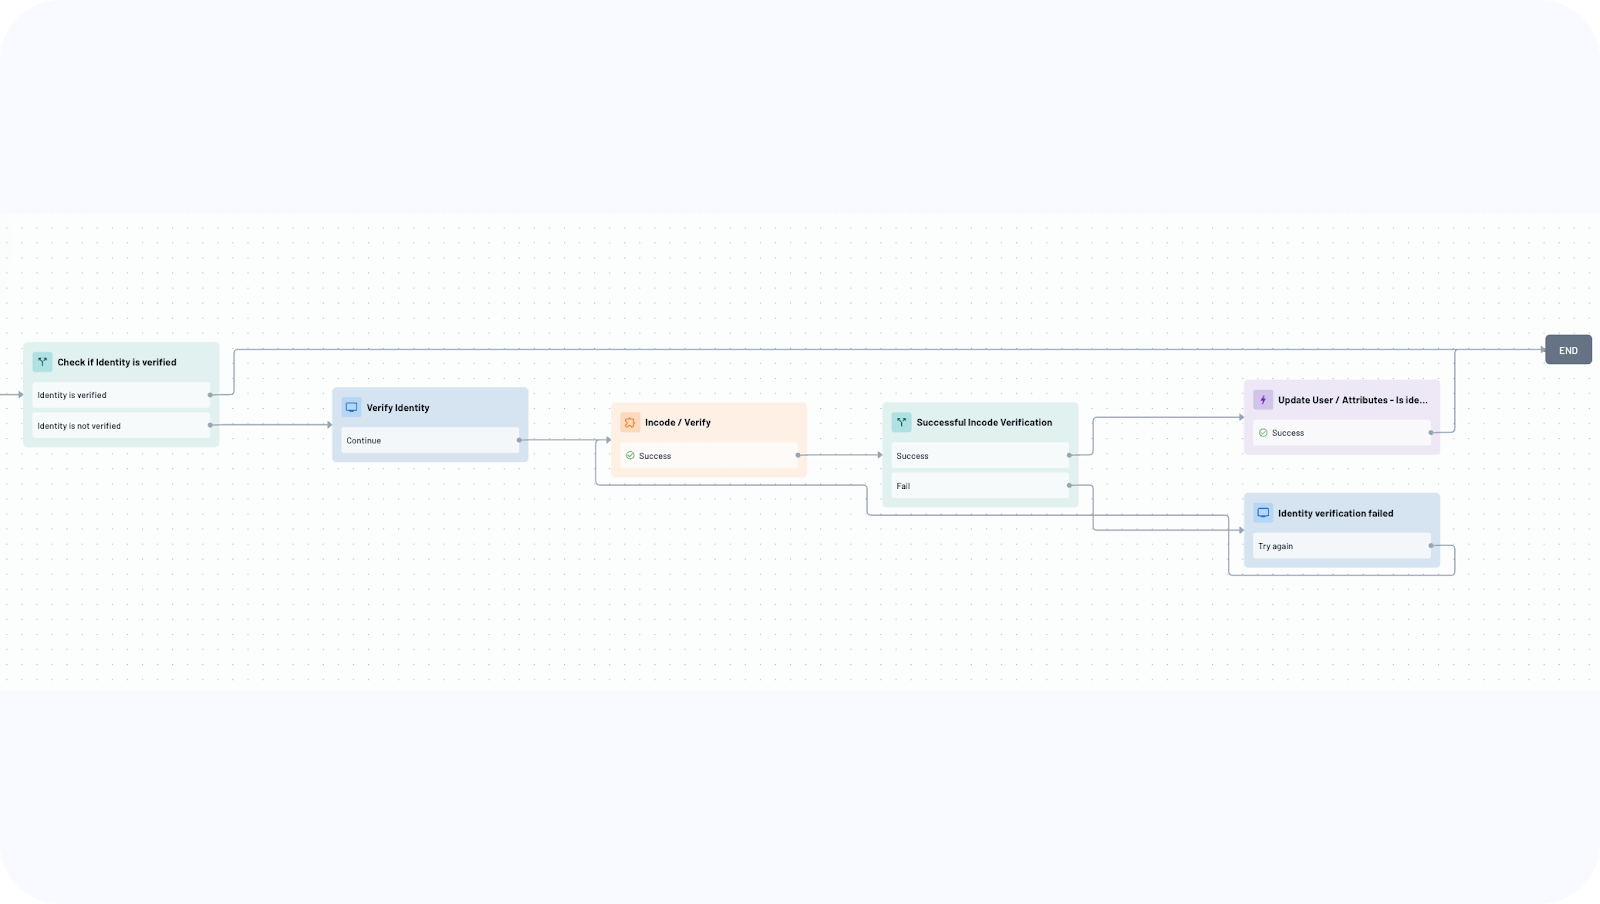Click branch icon on Successful Incode Verification node
This screenshot has width=1600, height=904.
[901, 423]
